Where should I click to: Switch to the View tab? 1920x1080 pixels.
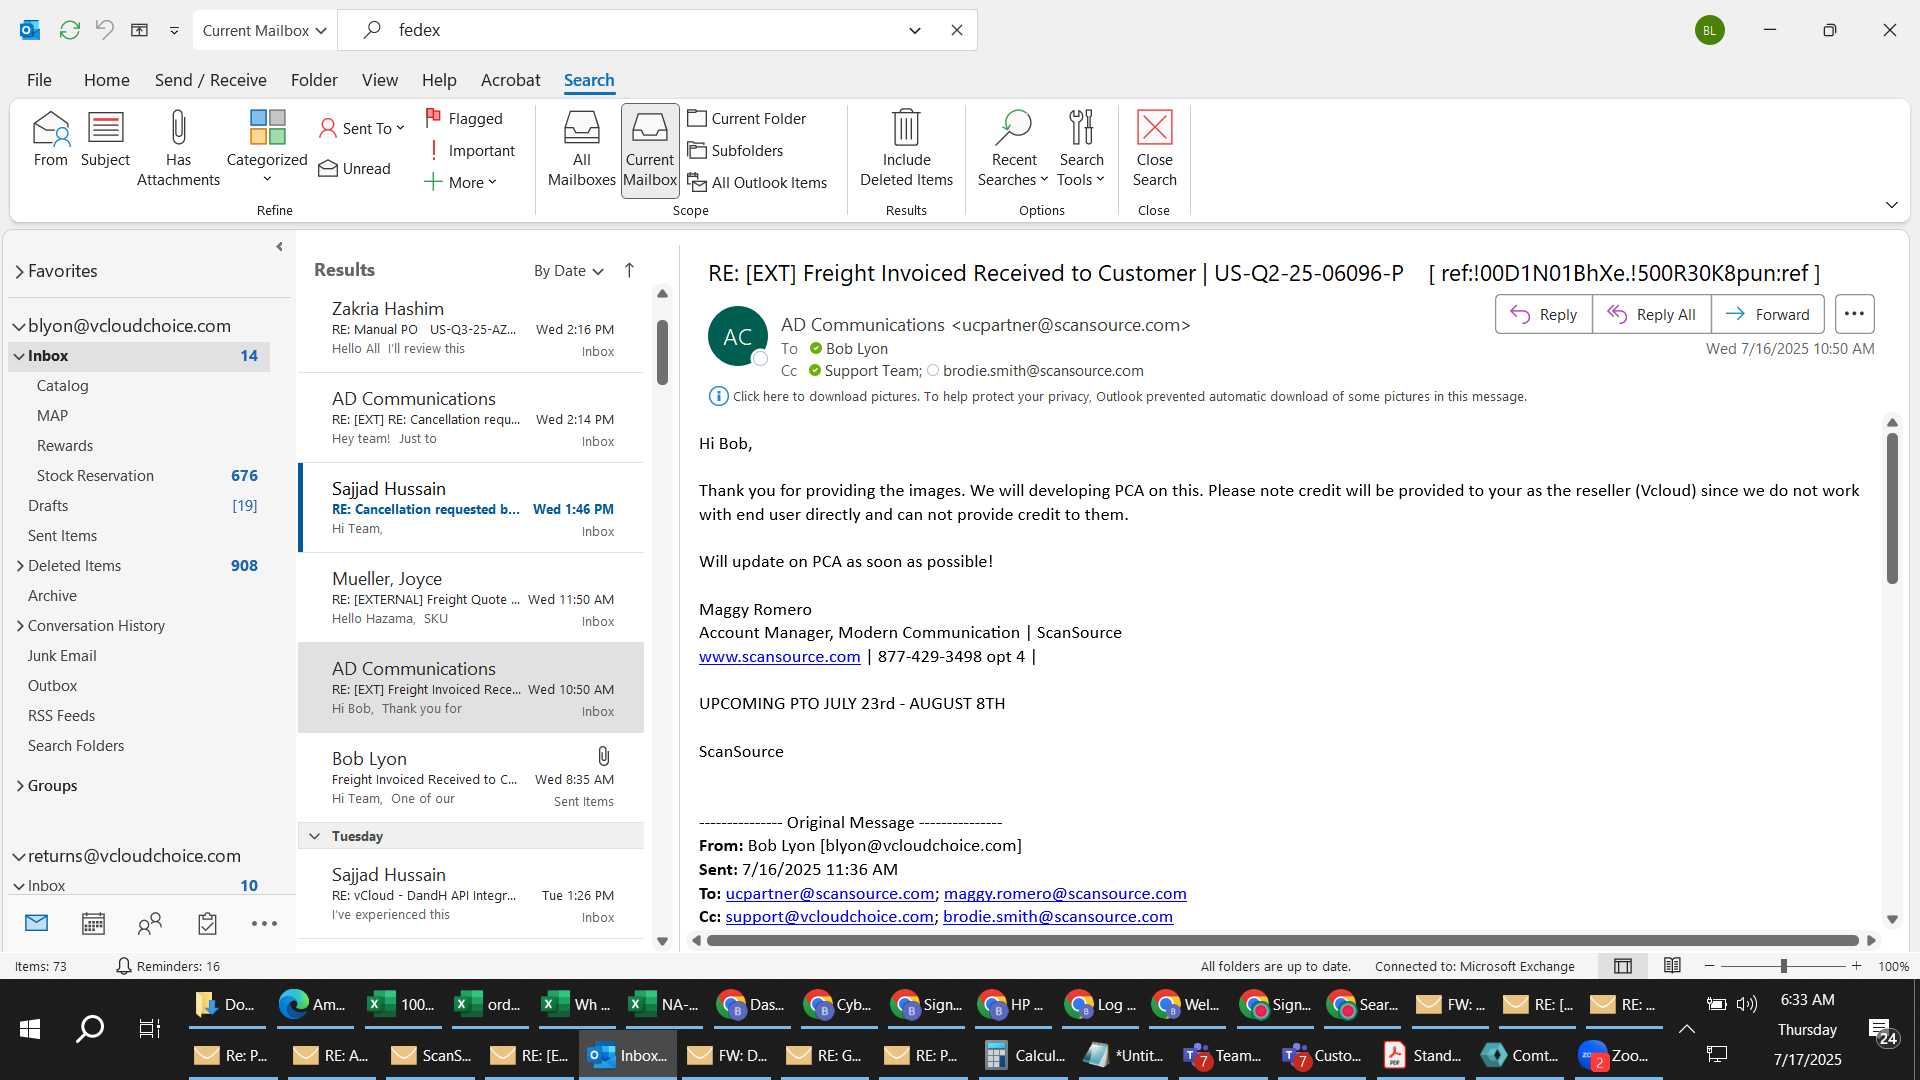[379, 80]
